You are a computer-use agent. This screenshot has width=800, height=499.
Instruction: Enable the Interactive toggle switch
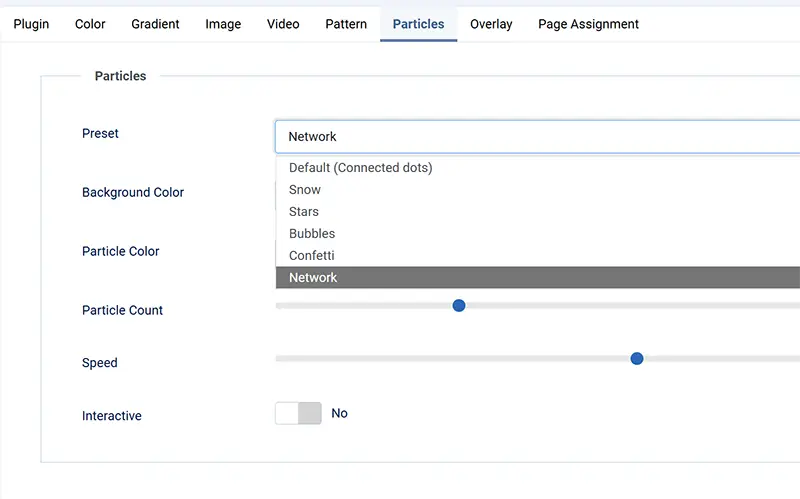click(x=298, y=413)
